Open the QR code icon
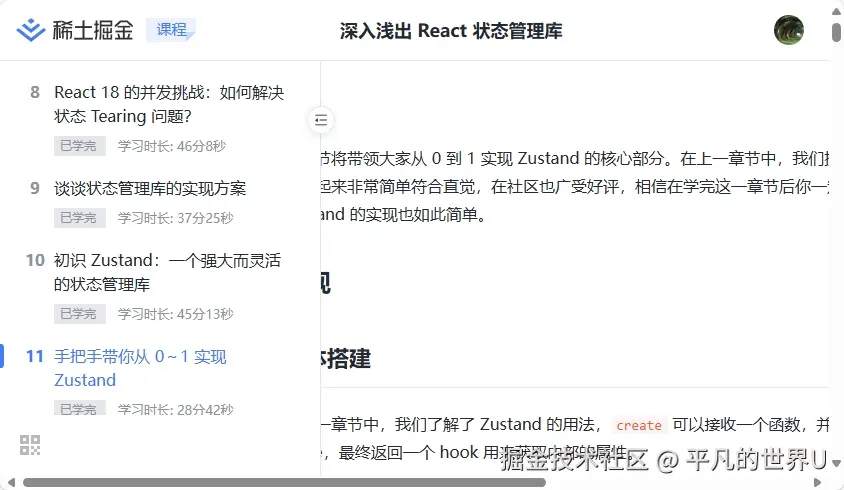844x490 pixels. (x=30, y=445)
